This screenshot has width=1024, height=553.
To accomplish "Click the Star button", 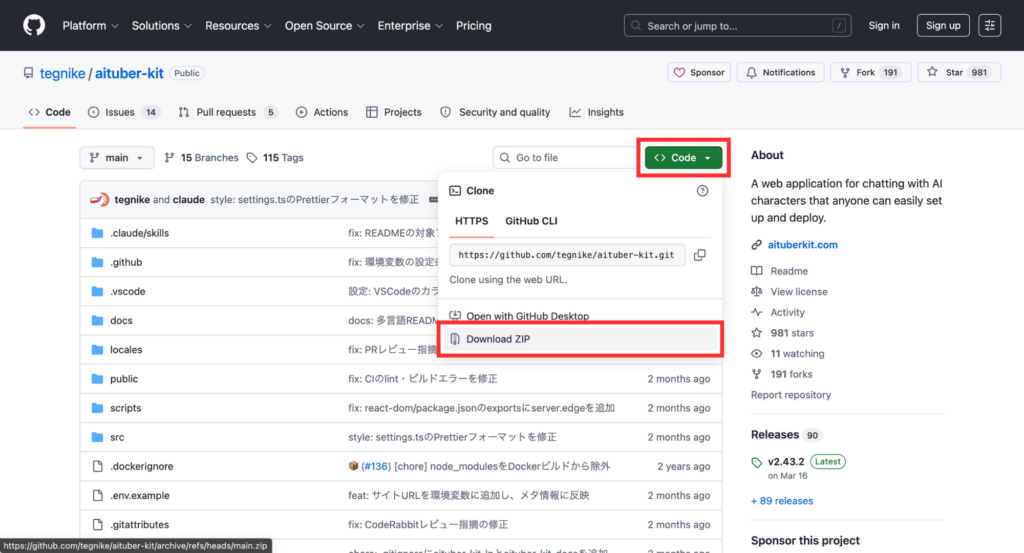I will tap(959, 72).
